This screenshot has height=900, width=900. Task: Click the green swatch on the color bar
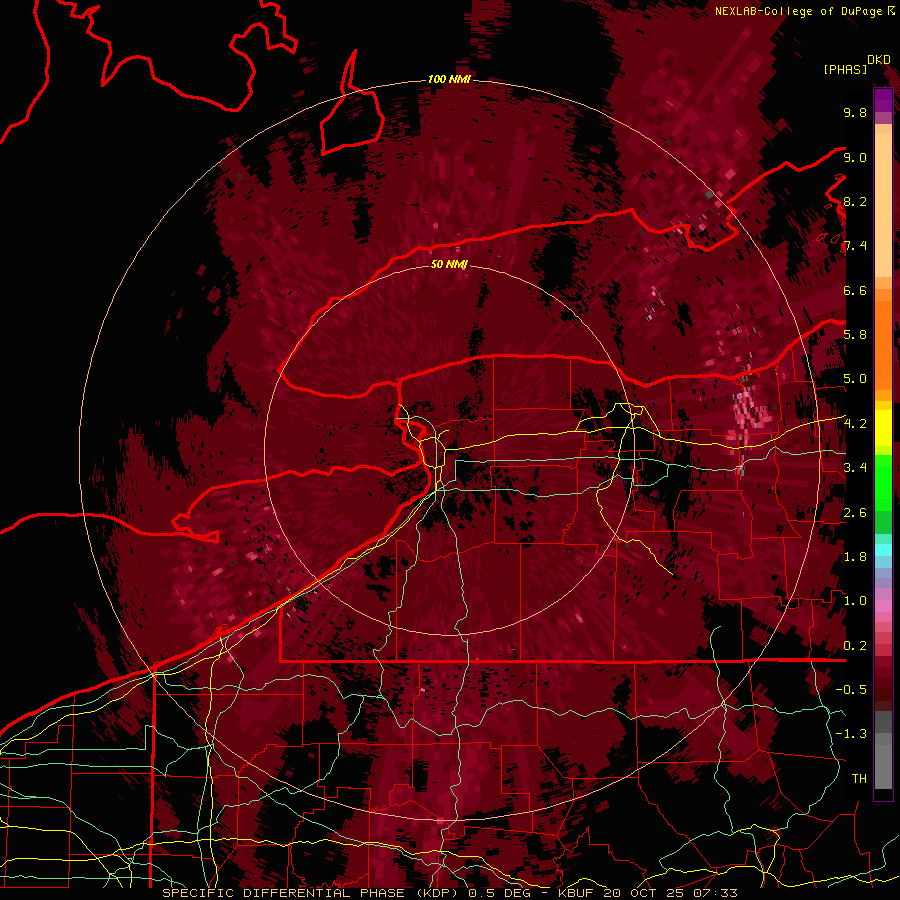click(883, 482)
